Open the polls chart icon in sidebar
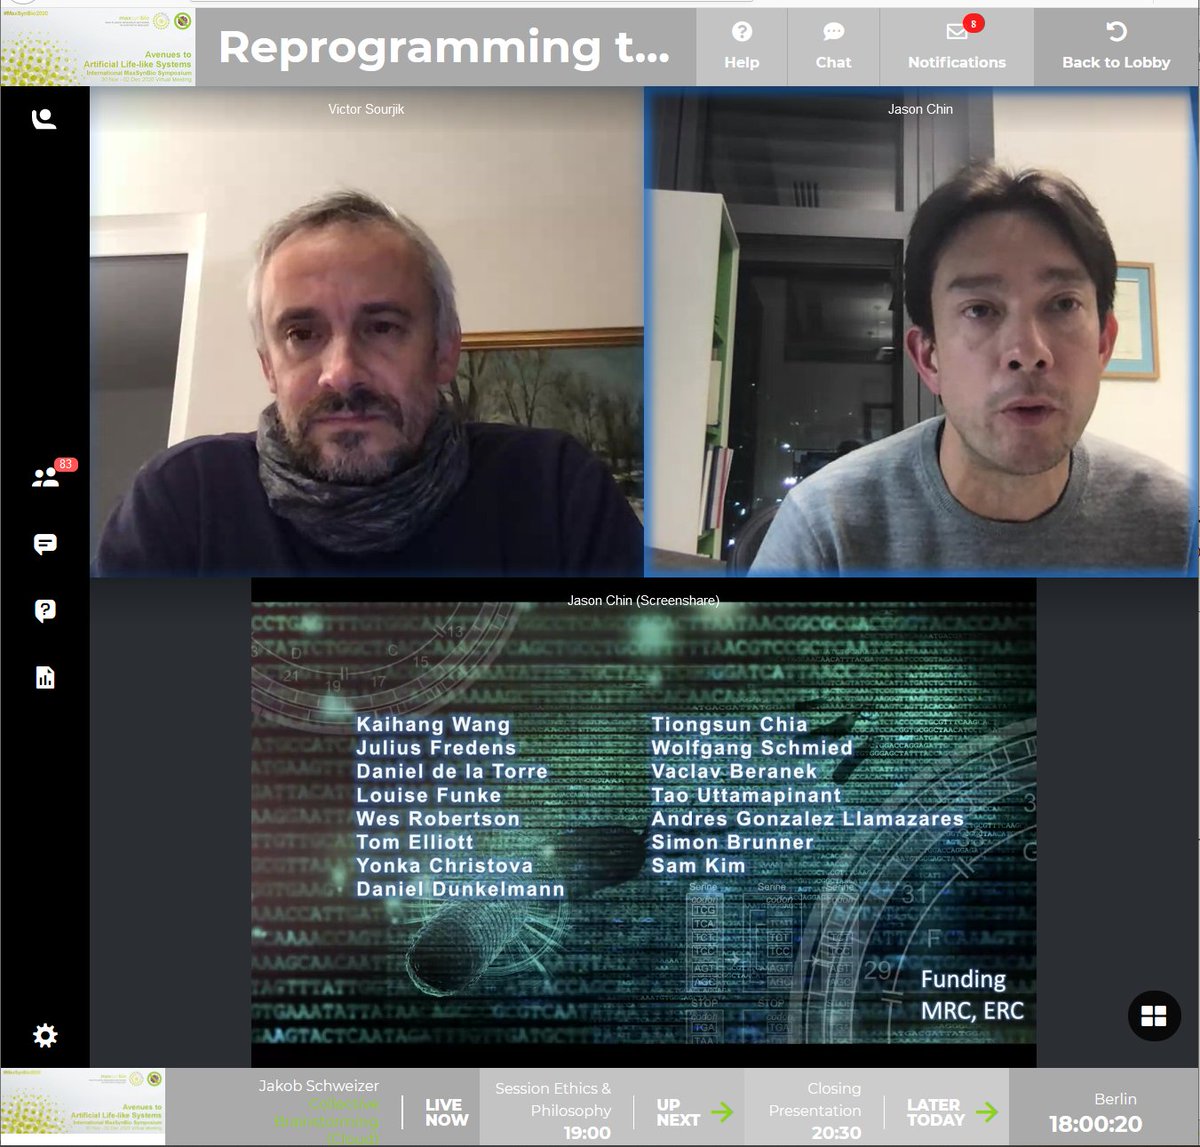This screenshot has width=1200, height=1147. click(x=45, y=677)
